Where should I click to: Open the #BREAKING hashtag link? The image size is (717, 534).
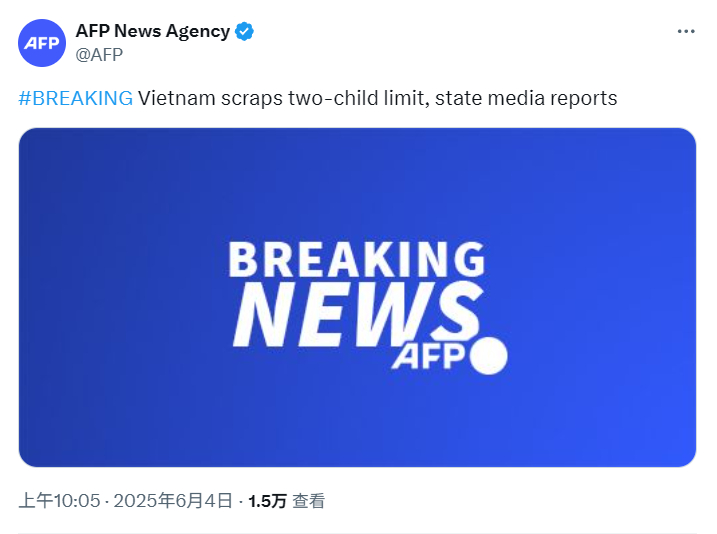(75, 98)
